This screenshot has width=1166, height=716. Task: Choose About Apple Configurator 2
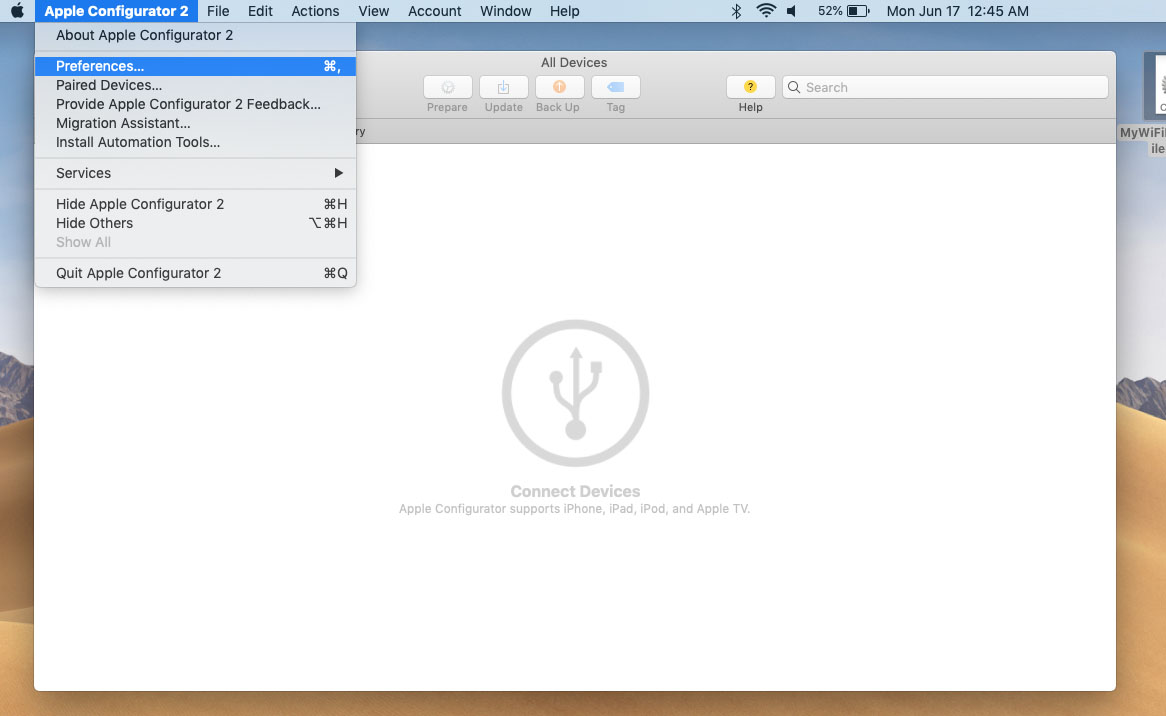pyautogui.click(x=196, y=35)
